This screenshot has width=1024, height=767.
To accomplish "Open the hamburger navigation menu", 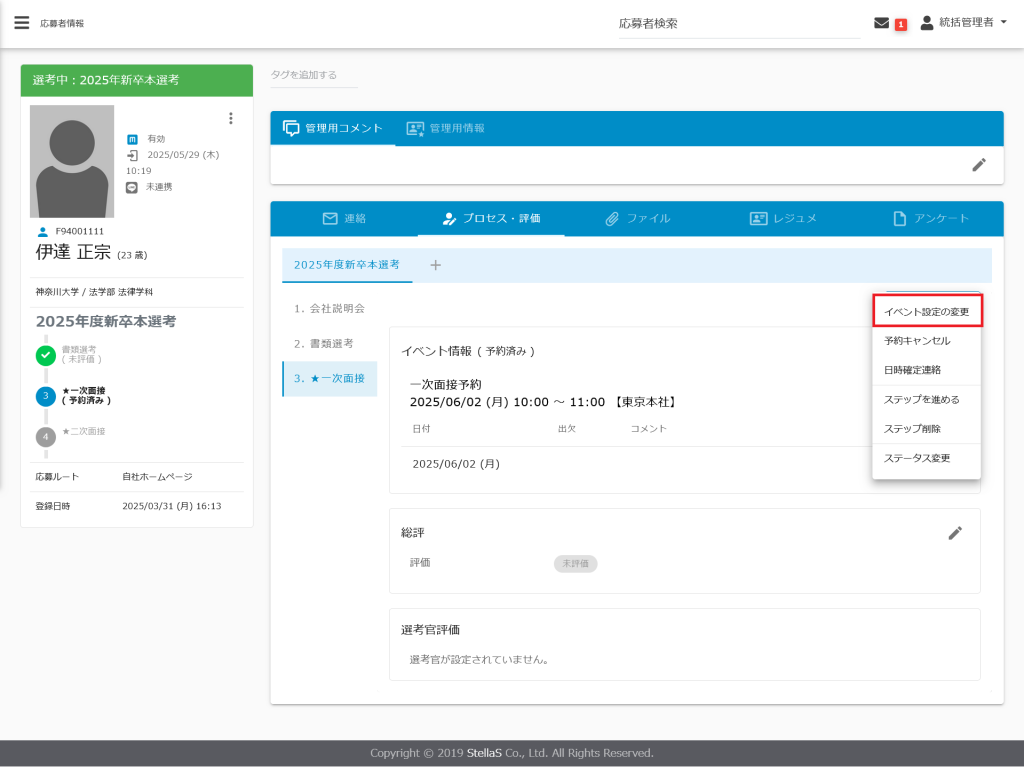I will click(21, 23).
